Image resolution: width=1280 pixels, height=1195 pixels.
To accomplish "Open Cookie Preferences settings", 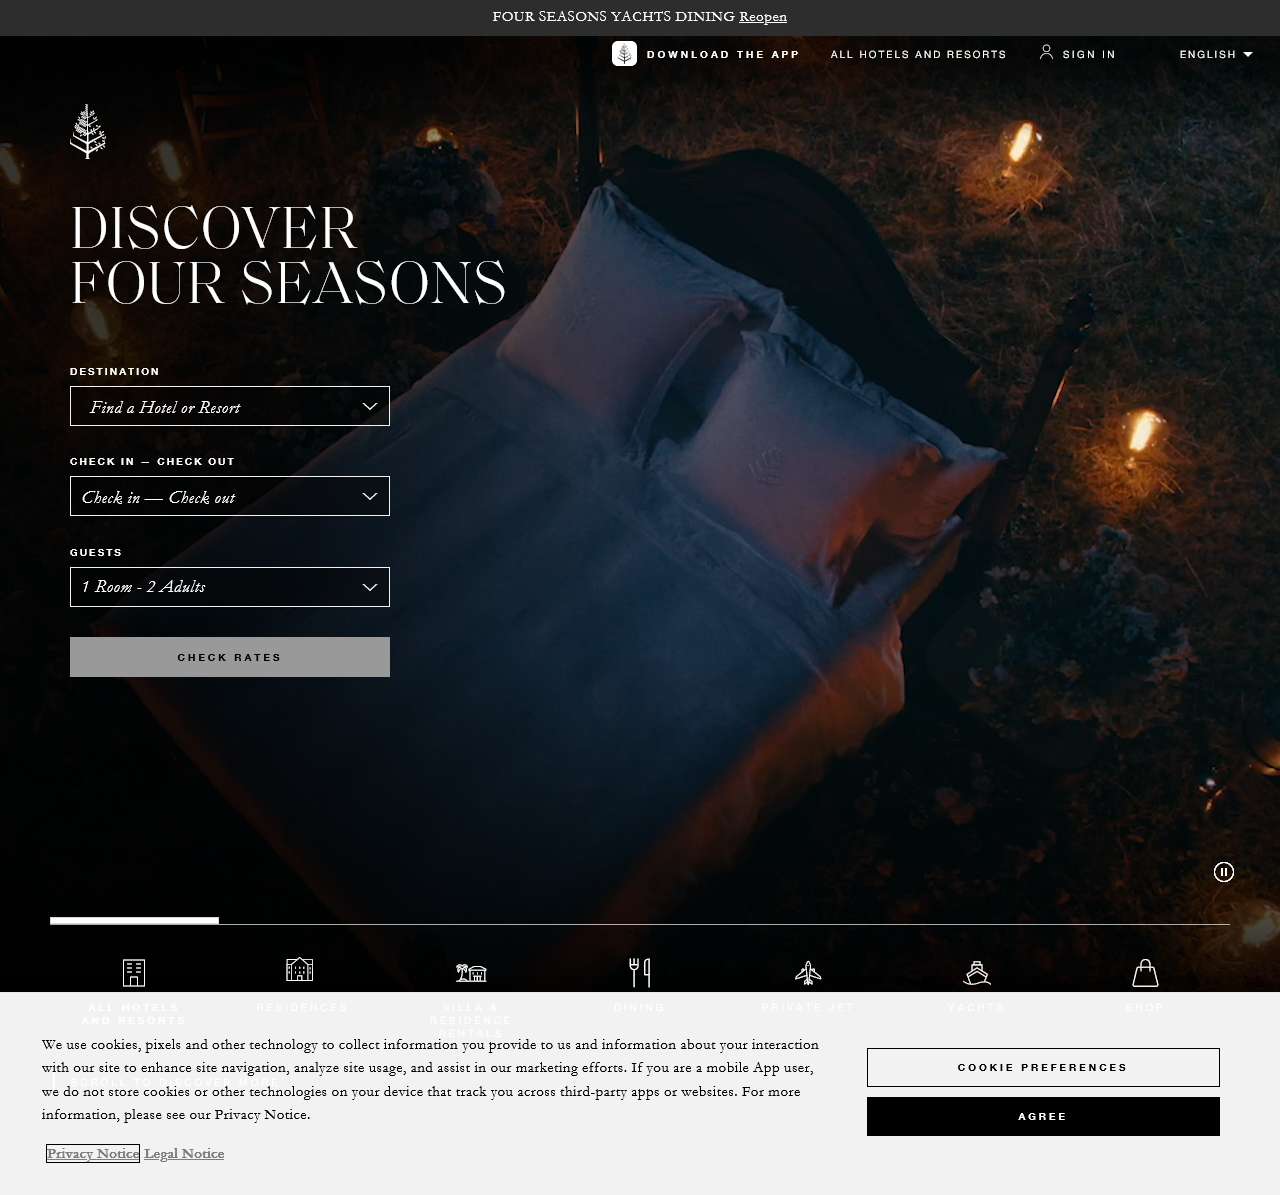I will tap(1043, 1067).
